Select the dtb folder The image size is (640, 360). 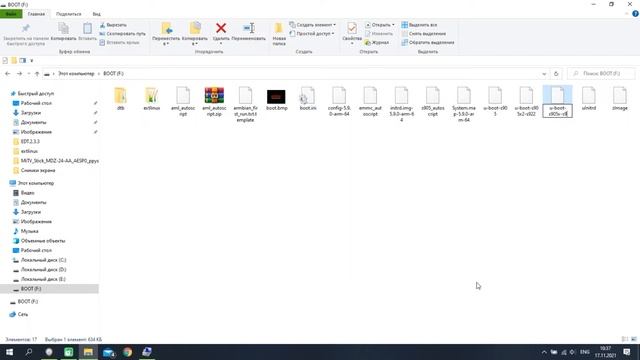pos(120,99)
